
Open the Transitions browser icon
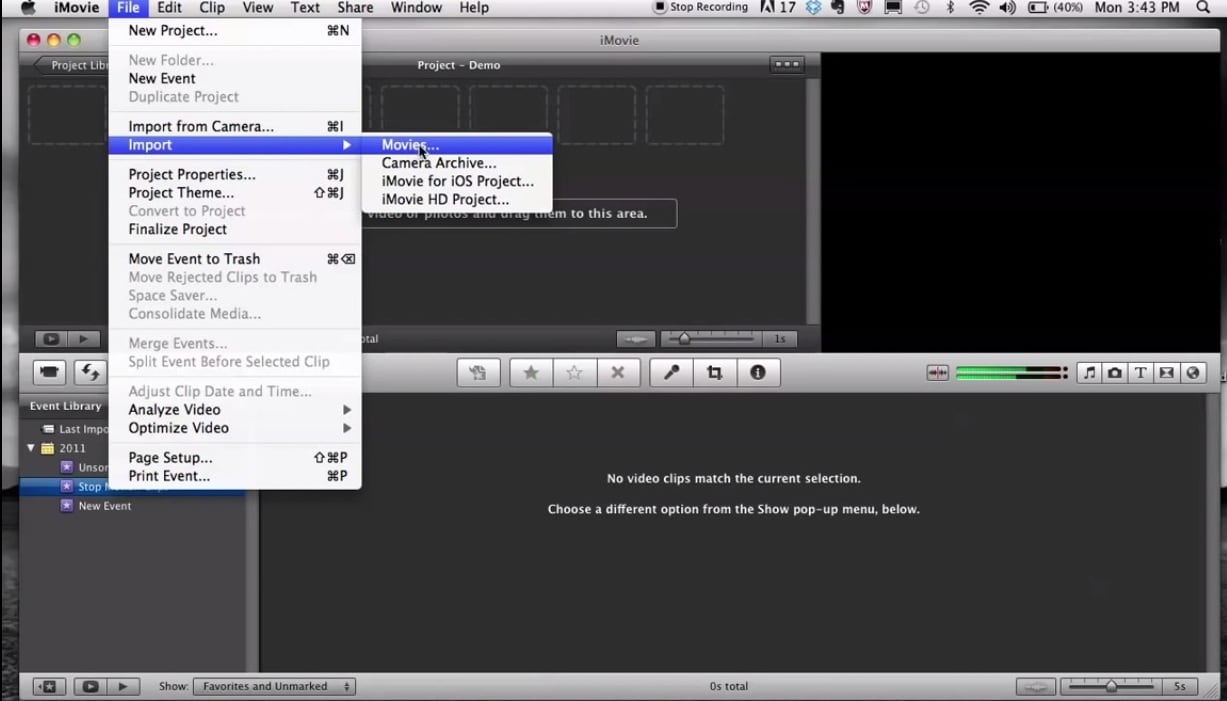[x=1166, y=372]
